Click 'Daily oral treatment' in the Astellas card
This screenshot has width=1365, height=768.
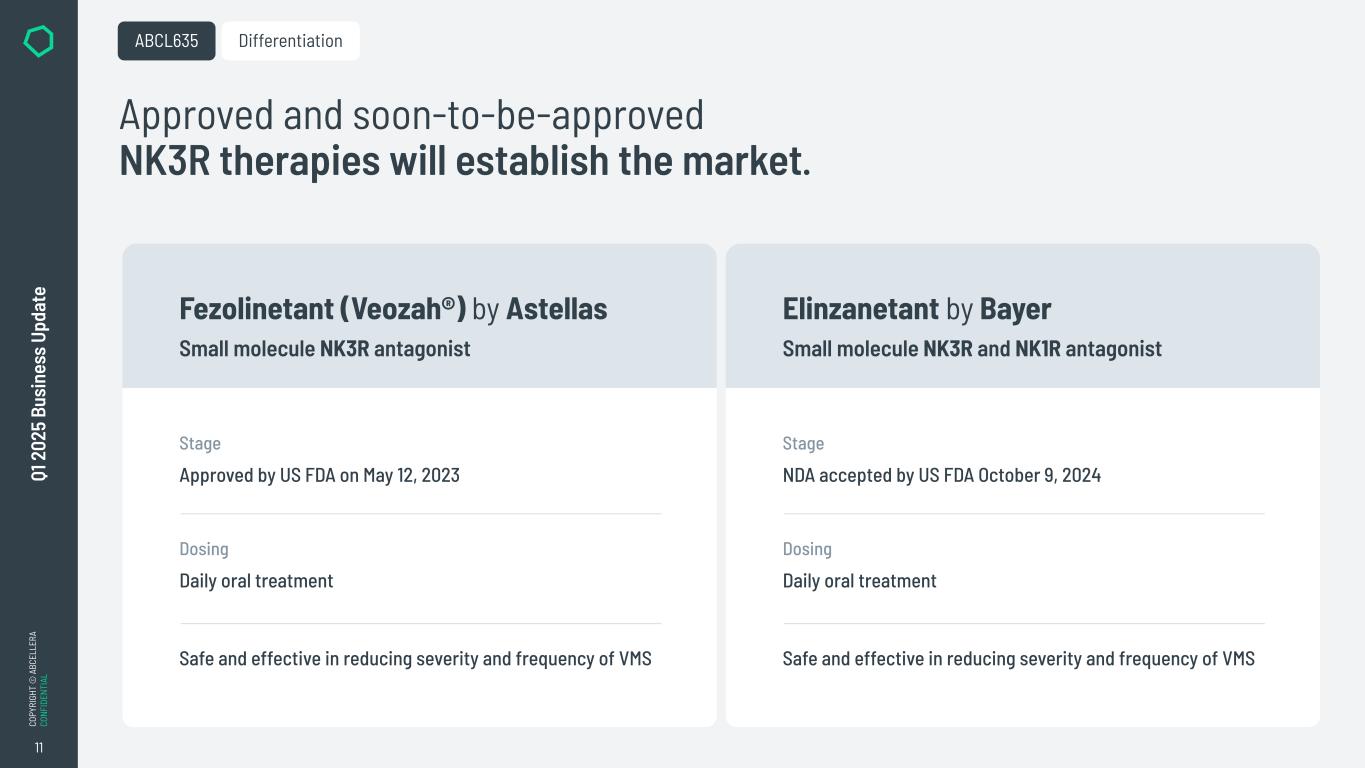click(256, 581)
